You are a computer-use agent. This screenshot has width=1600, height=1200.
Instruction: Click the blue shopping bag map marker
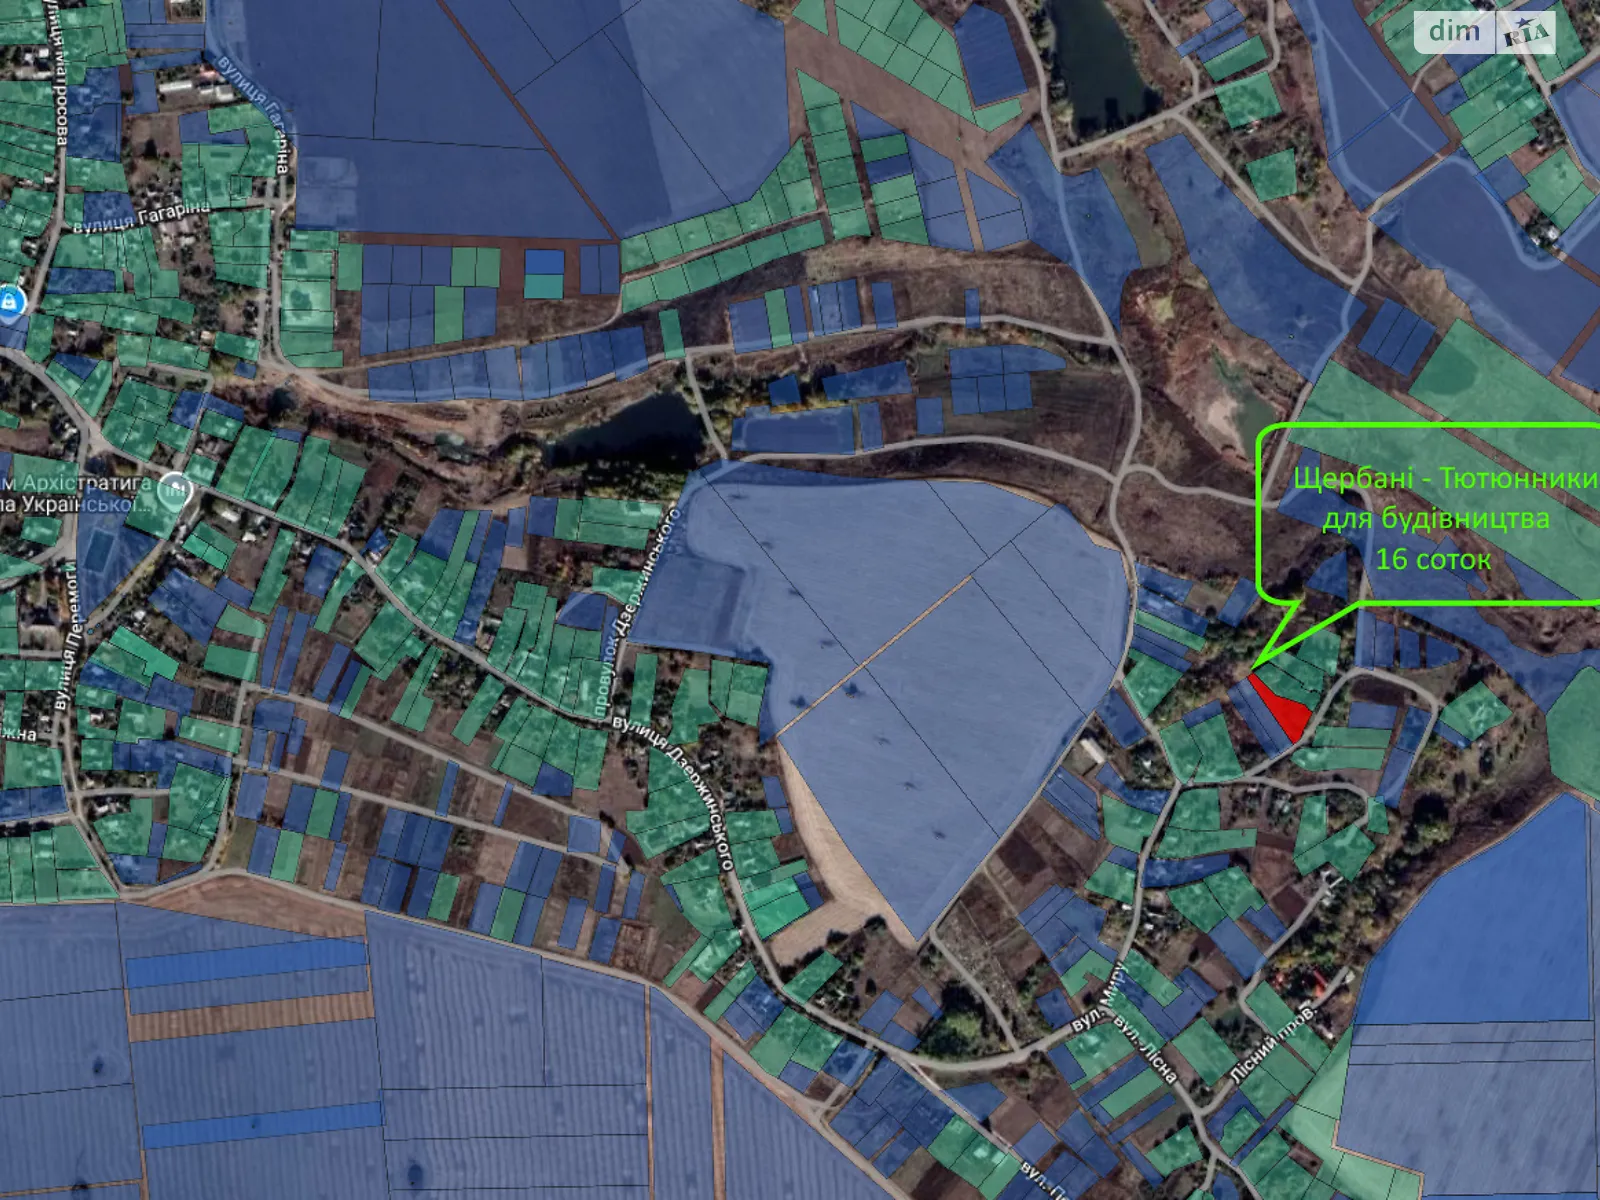coord(10,300)
